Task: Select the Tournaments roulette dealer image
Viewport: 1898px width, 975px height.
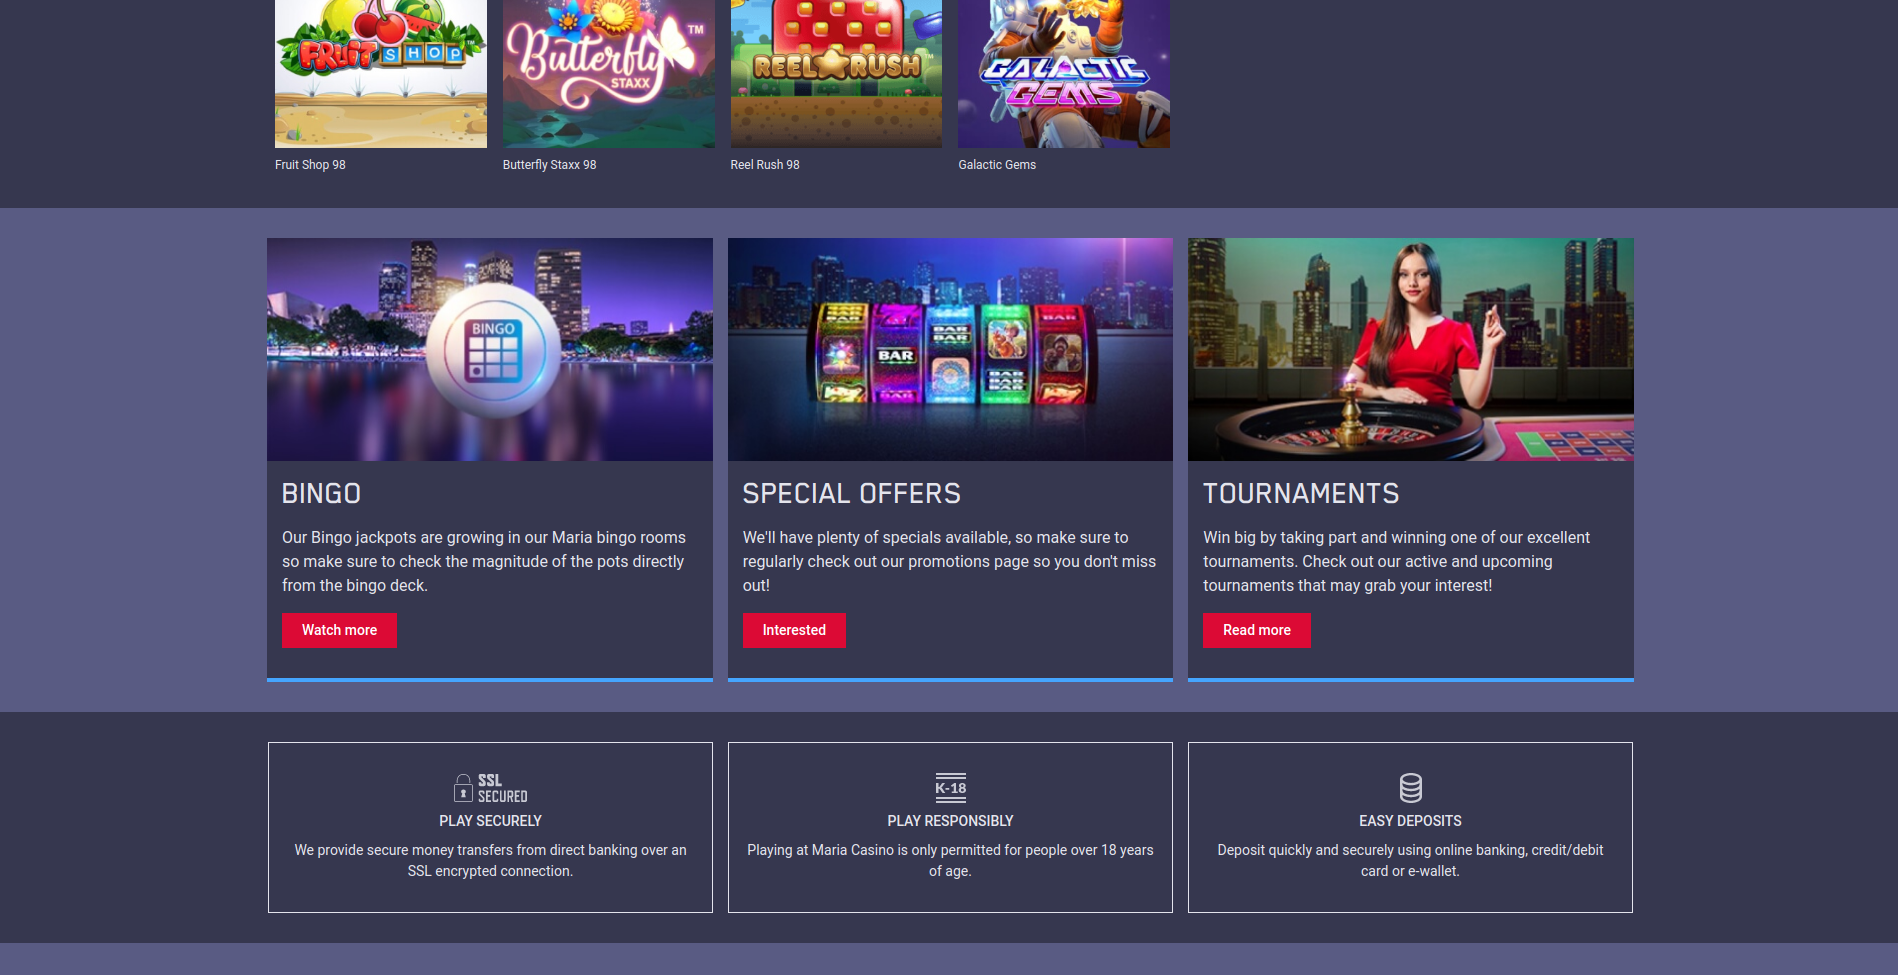Action: click(1411, 349)
